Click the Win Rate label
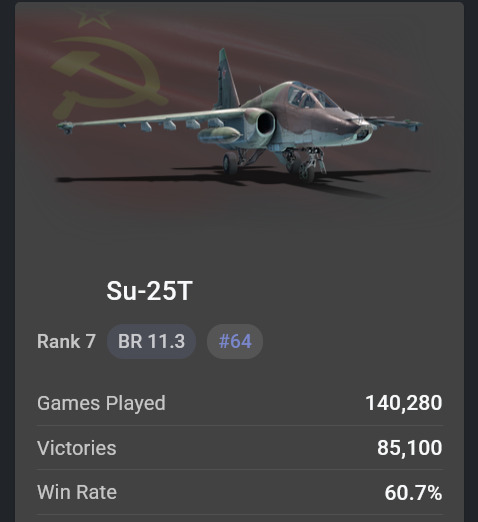The width and height of the screenshot is (478, 522). click(x=77, y=492)
